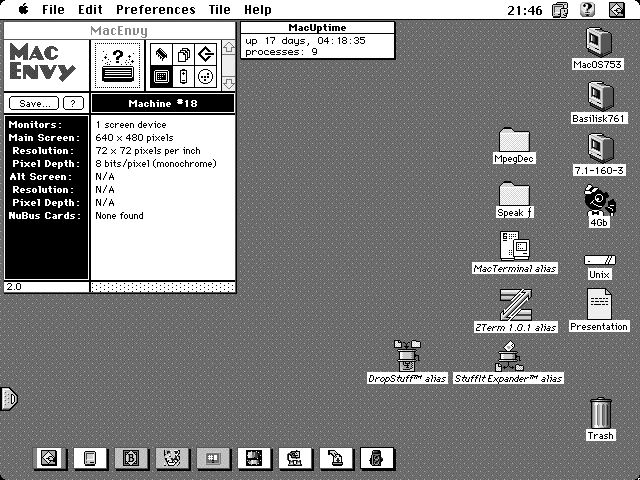This screenshot has width=640, height=480.
Task: Select the StuffIt Expander alias icon
Action: coord(509,355)
